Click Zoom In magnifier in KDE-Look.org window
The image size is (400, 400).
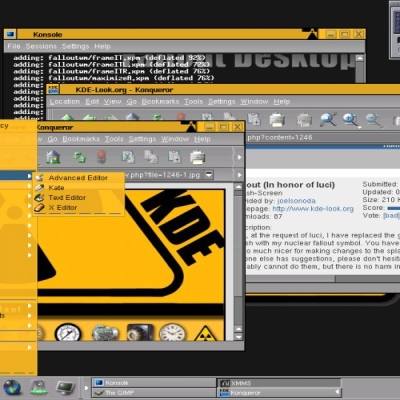(x=351, y=119)
